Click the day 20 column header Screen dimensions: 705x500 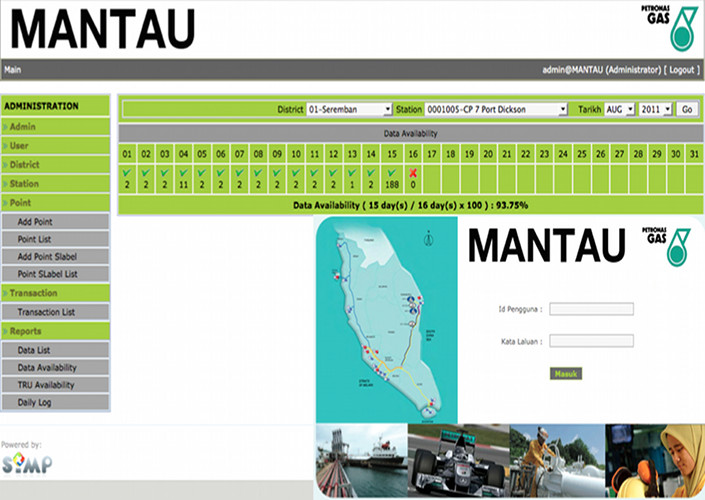pos(488,154)
